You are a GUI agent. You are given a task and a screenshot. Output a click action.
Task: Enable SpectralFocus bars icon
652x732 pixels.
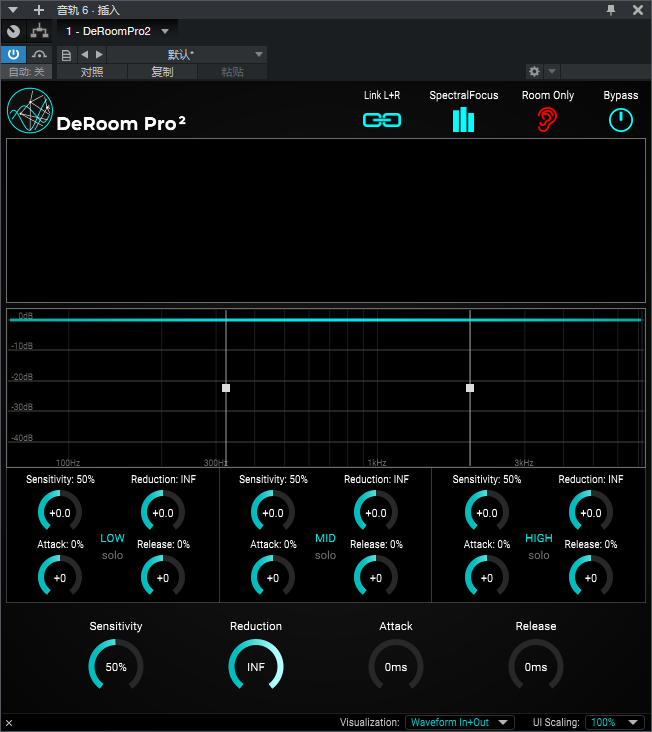463,120
